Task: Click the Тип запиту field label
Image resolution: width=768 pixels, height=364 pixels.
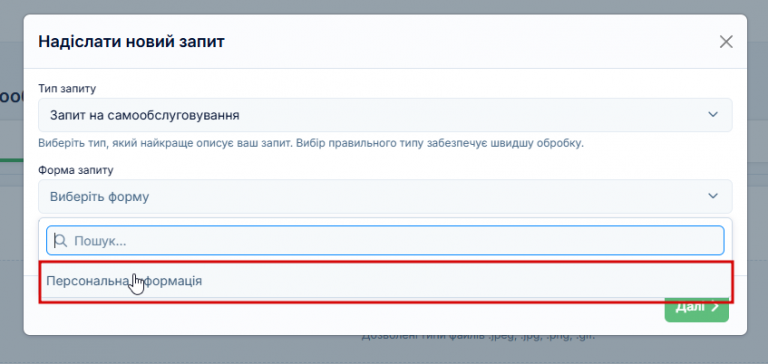Action: pyautogui.click(x=67, y=89)
